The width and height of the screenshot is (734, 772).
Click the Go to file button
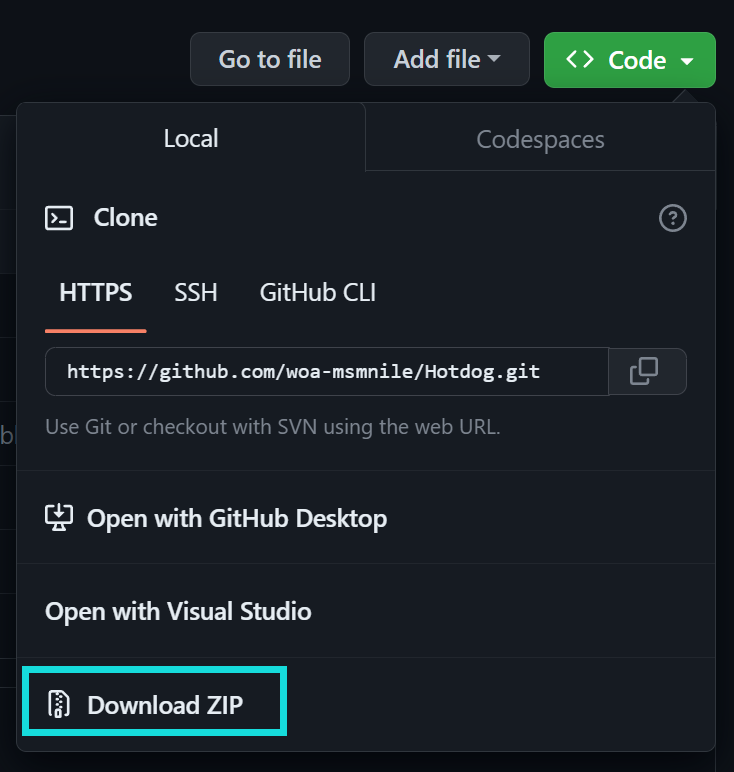tap(270, 59)
